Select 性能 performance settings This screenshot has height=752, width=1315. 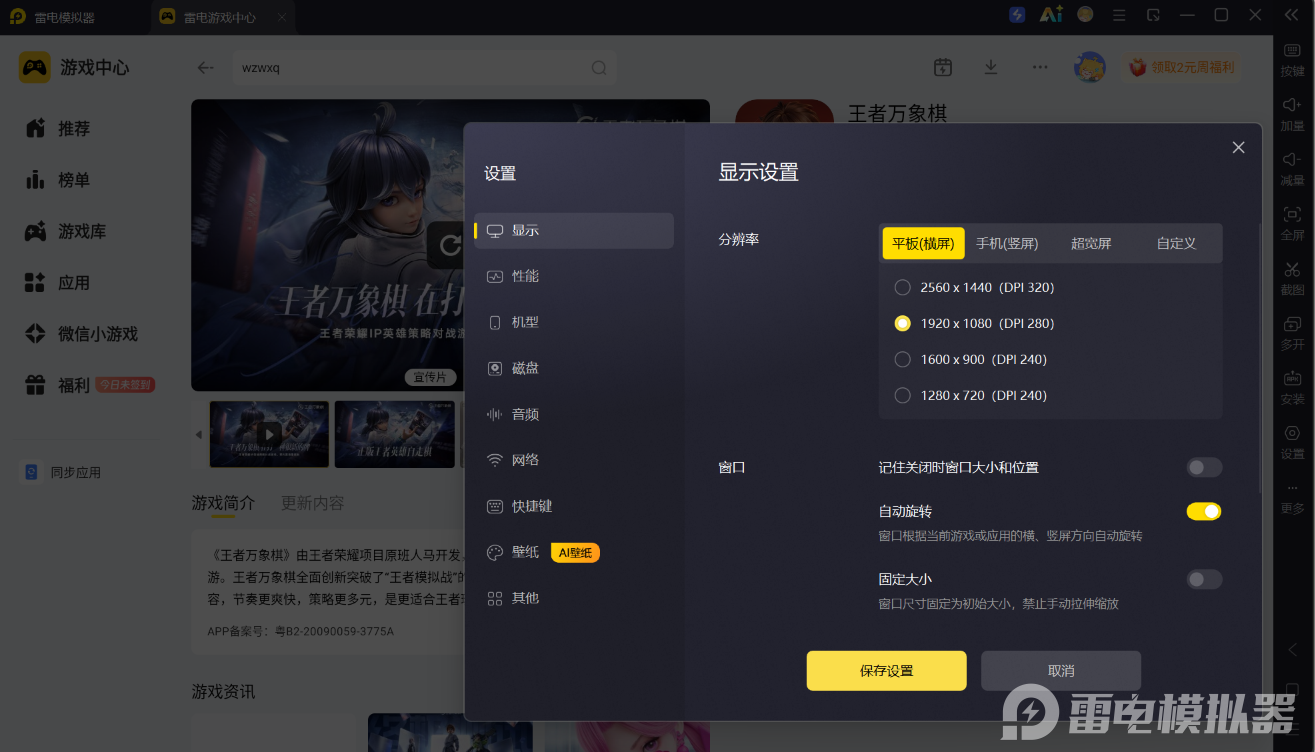[574, 276]
